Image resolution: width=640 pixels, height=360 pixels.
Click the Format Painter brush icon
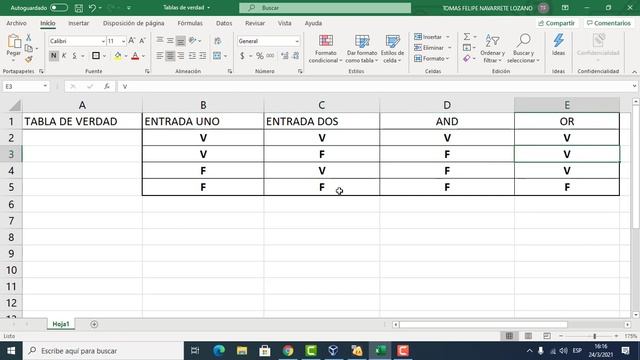click(x=29, y=60)
